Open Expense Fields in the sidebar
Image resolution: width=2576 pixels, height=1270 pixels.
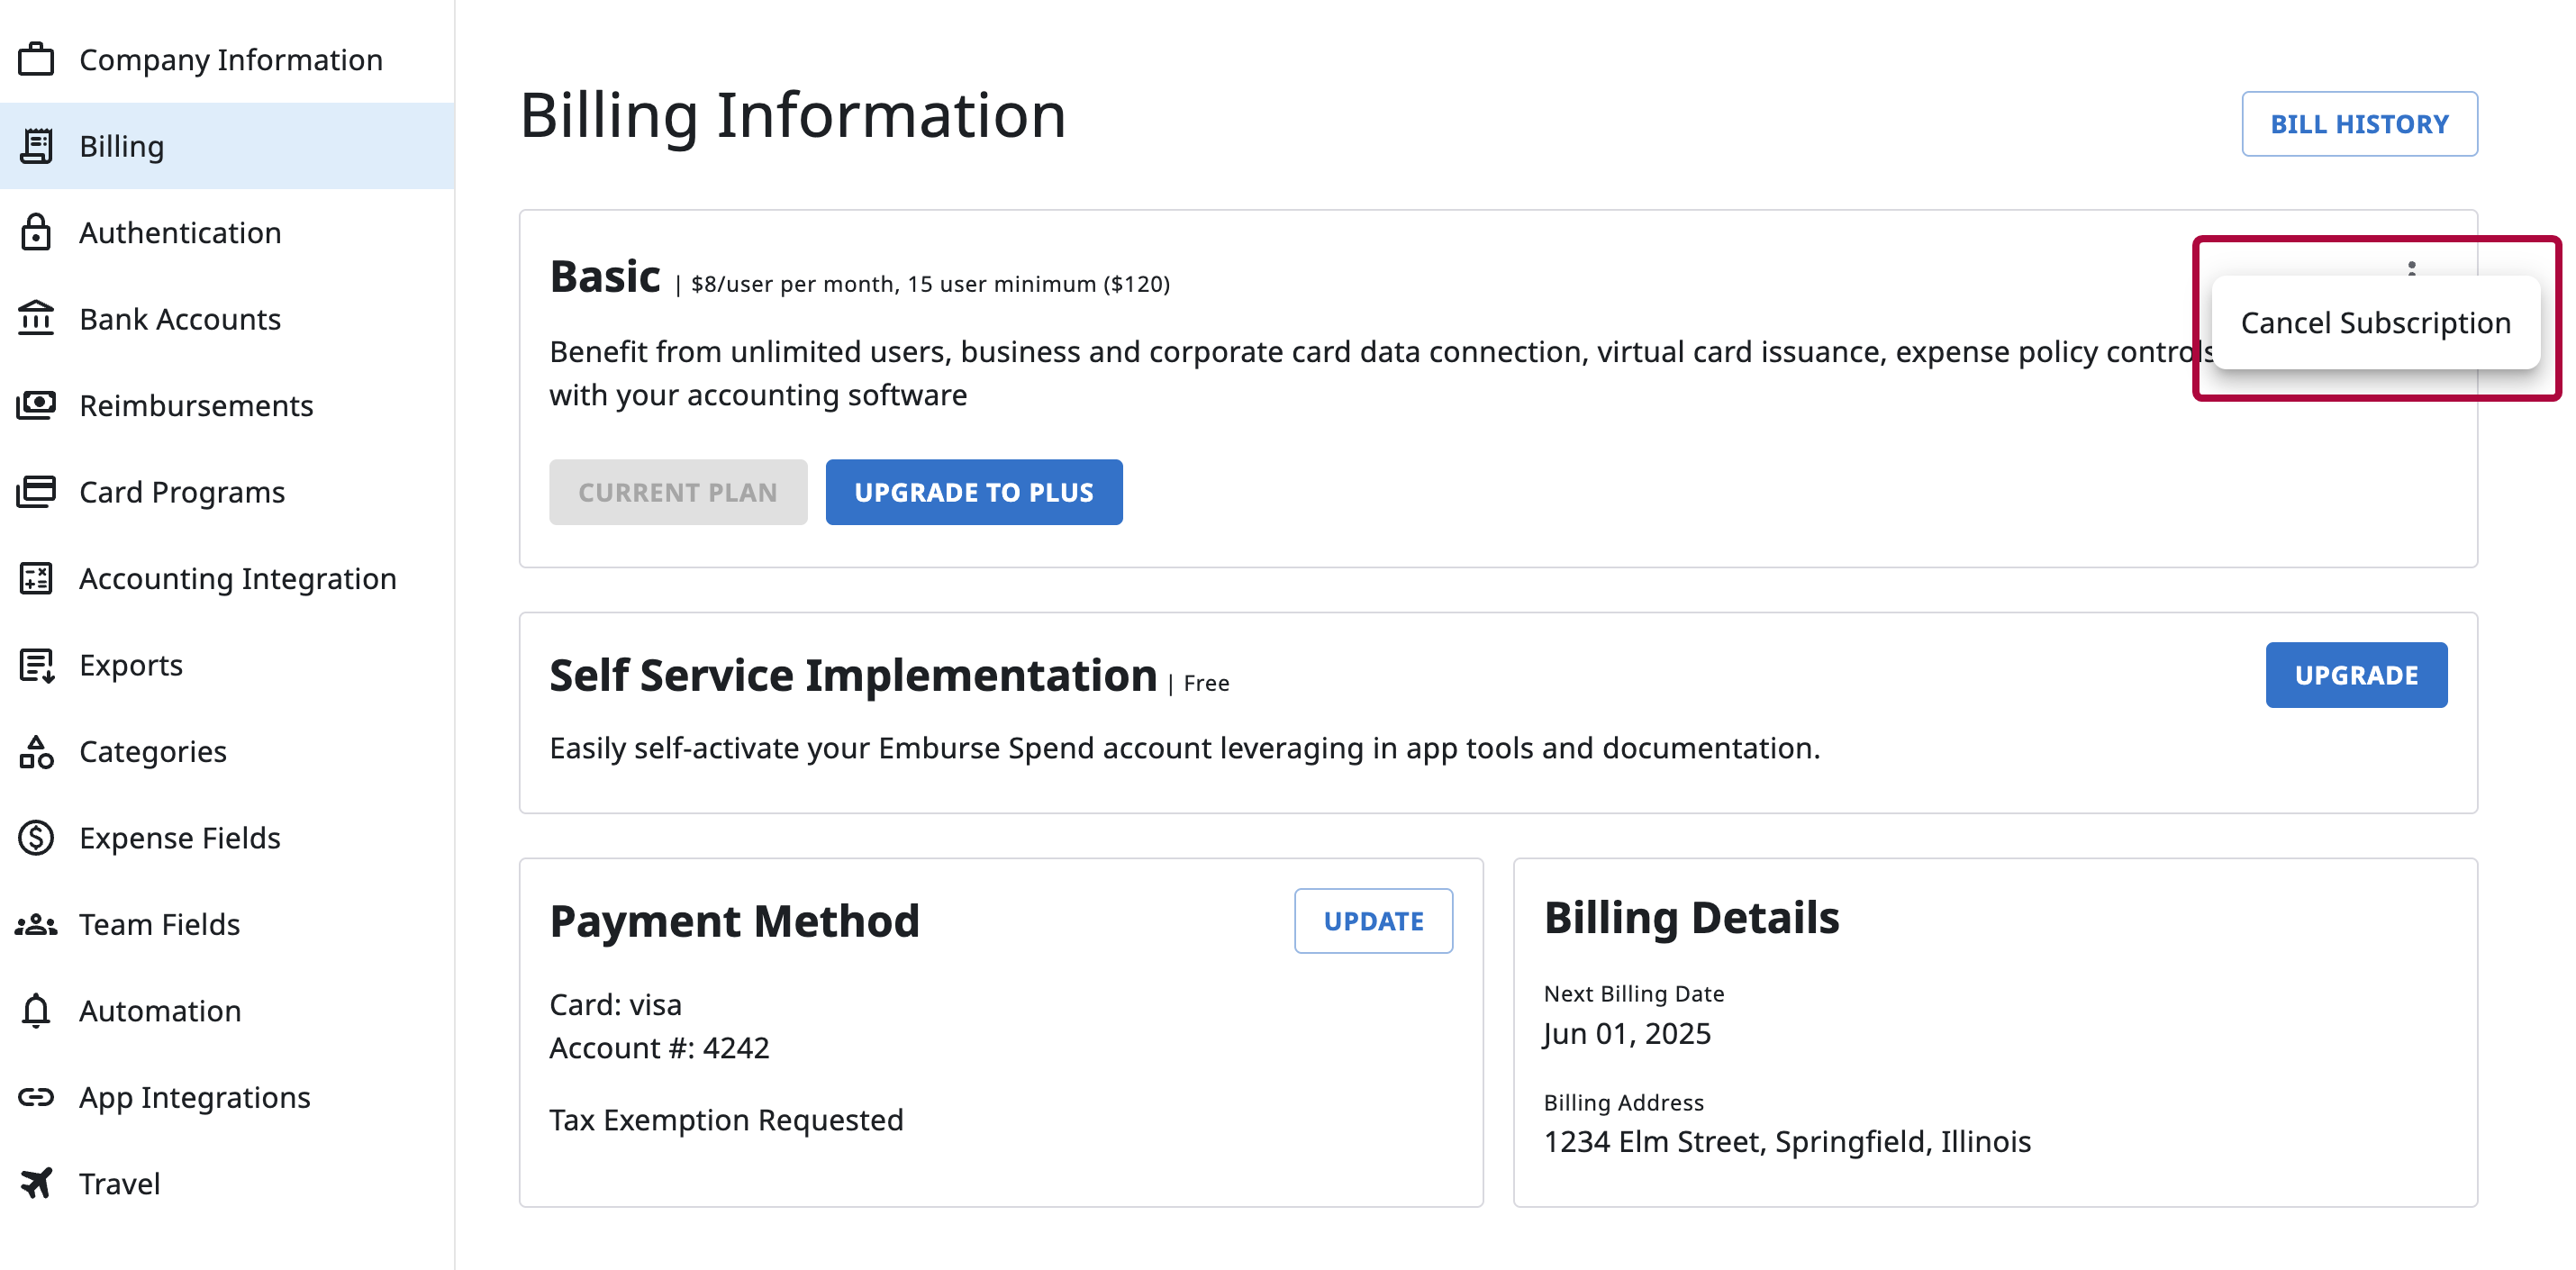point(180,837)
